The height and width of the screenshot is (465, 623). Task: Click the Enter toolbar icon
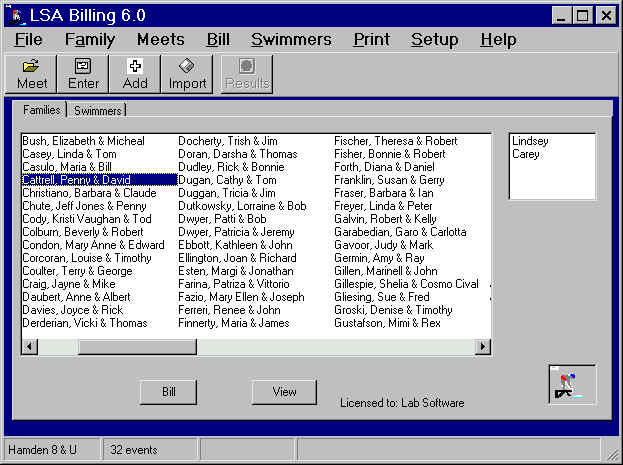click(x=83, y=74)
